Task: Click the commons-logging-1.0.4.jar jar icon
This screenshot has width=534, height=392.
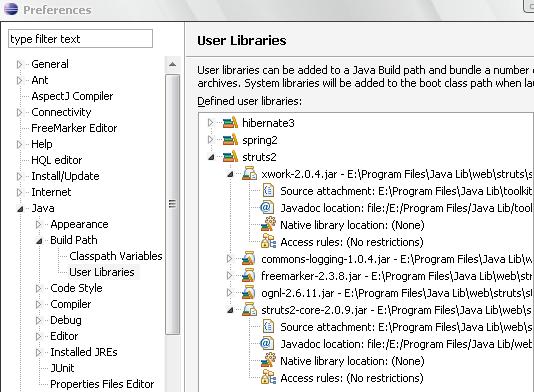Action: 249,259
